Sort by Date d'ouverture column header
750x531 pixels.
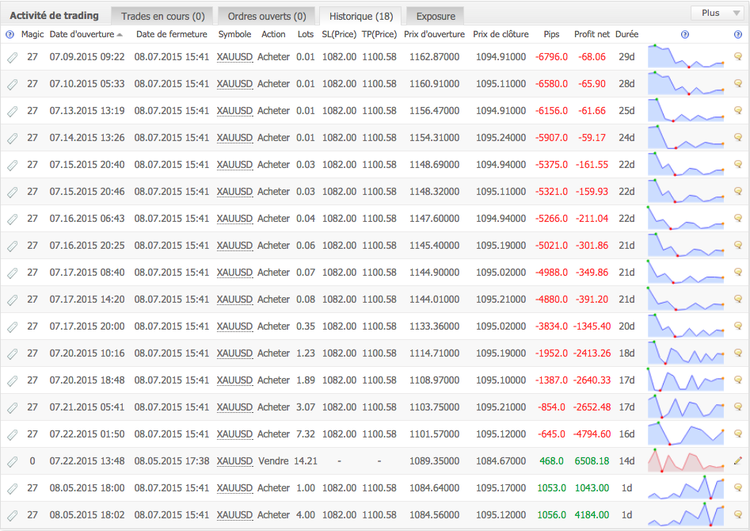click(x=85, y=34)
